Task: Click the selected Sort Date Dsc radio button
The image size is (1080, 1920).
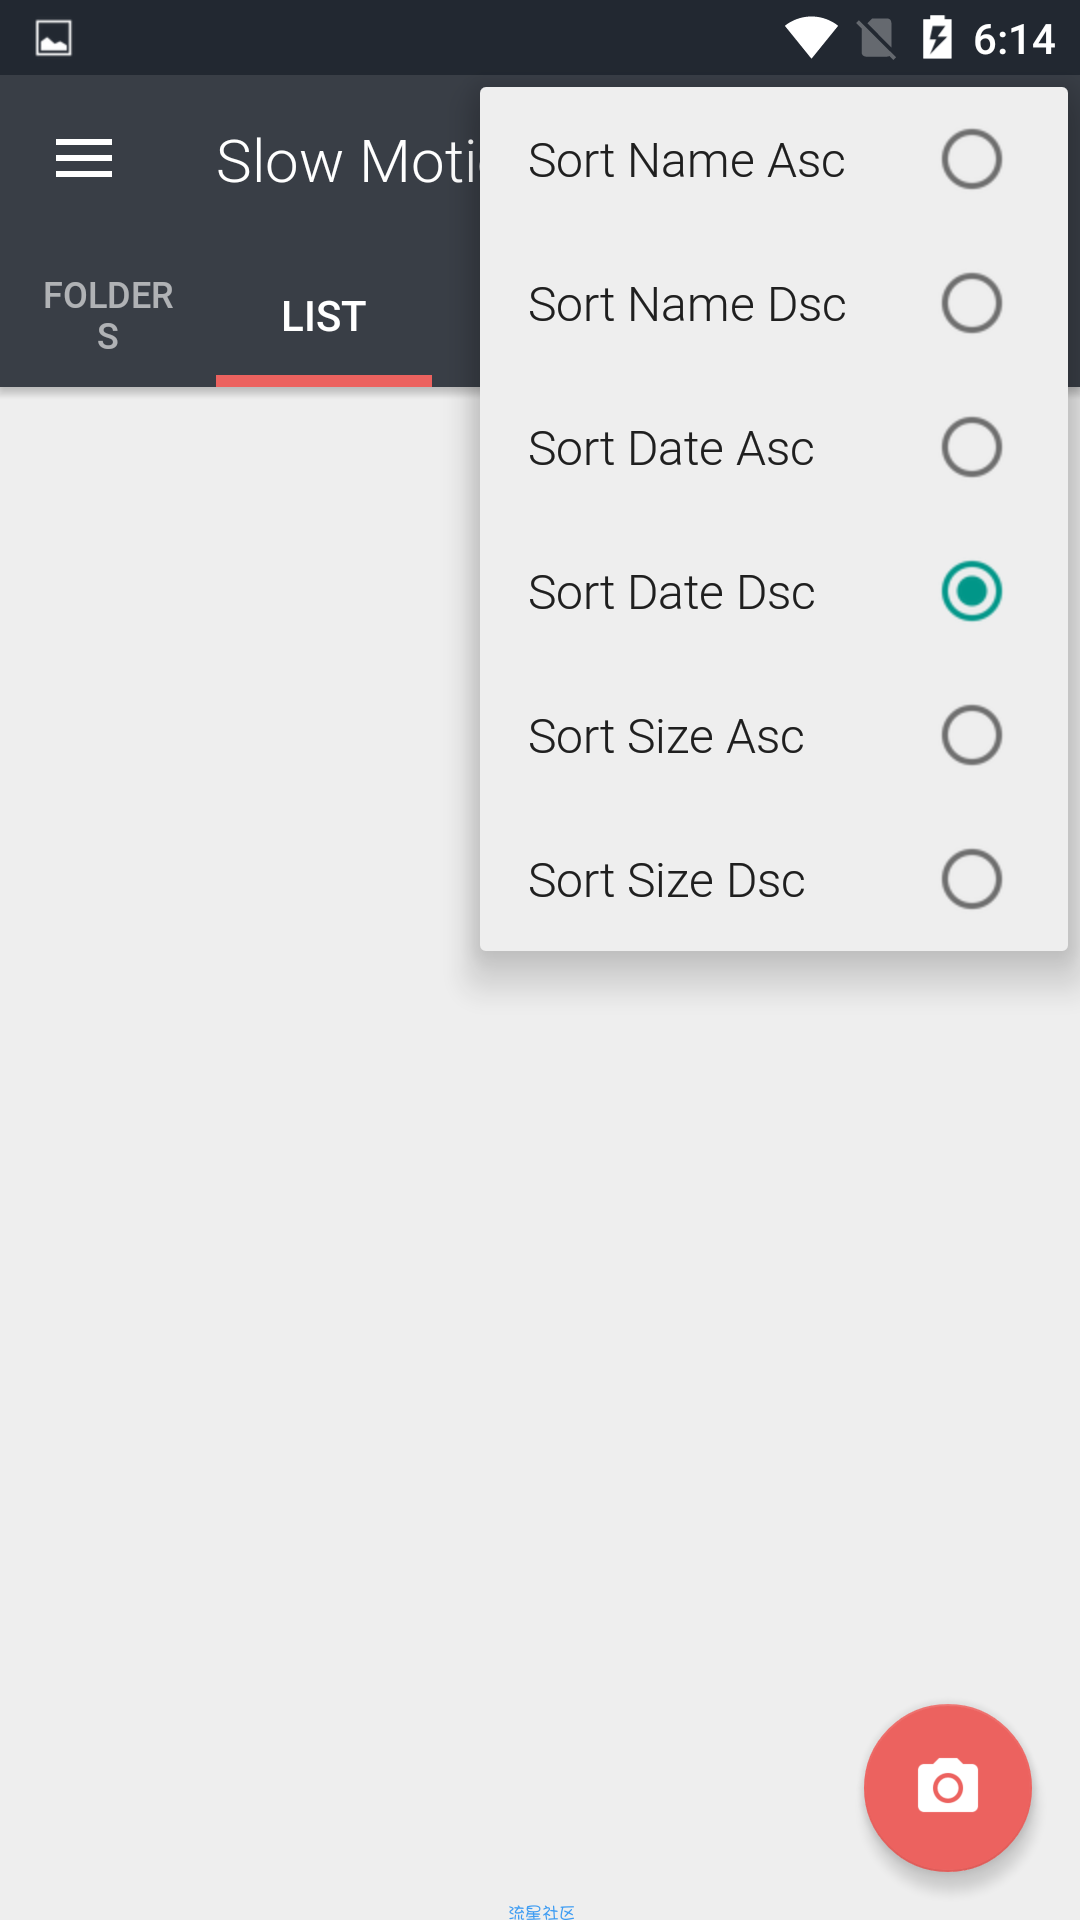Action: (x=971, y=591)
